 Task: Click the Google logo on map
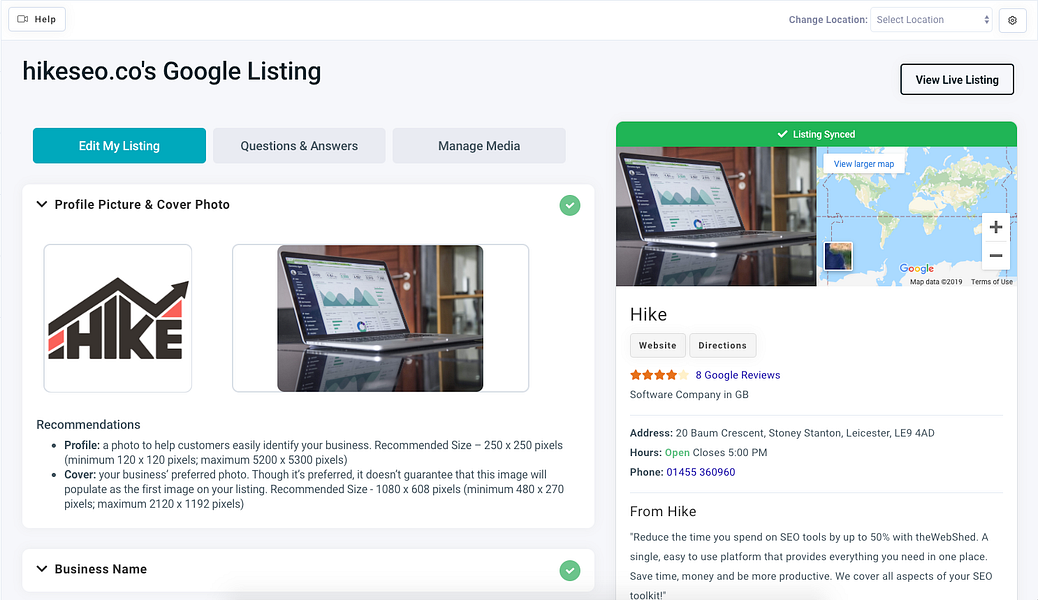coord(917,268)
